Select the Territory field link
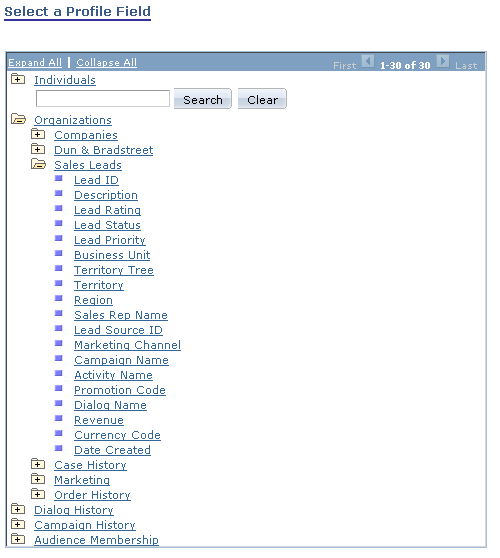Screen dimensions: 500x558 99,285
